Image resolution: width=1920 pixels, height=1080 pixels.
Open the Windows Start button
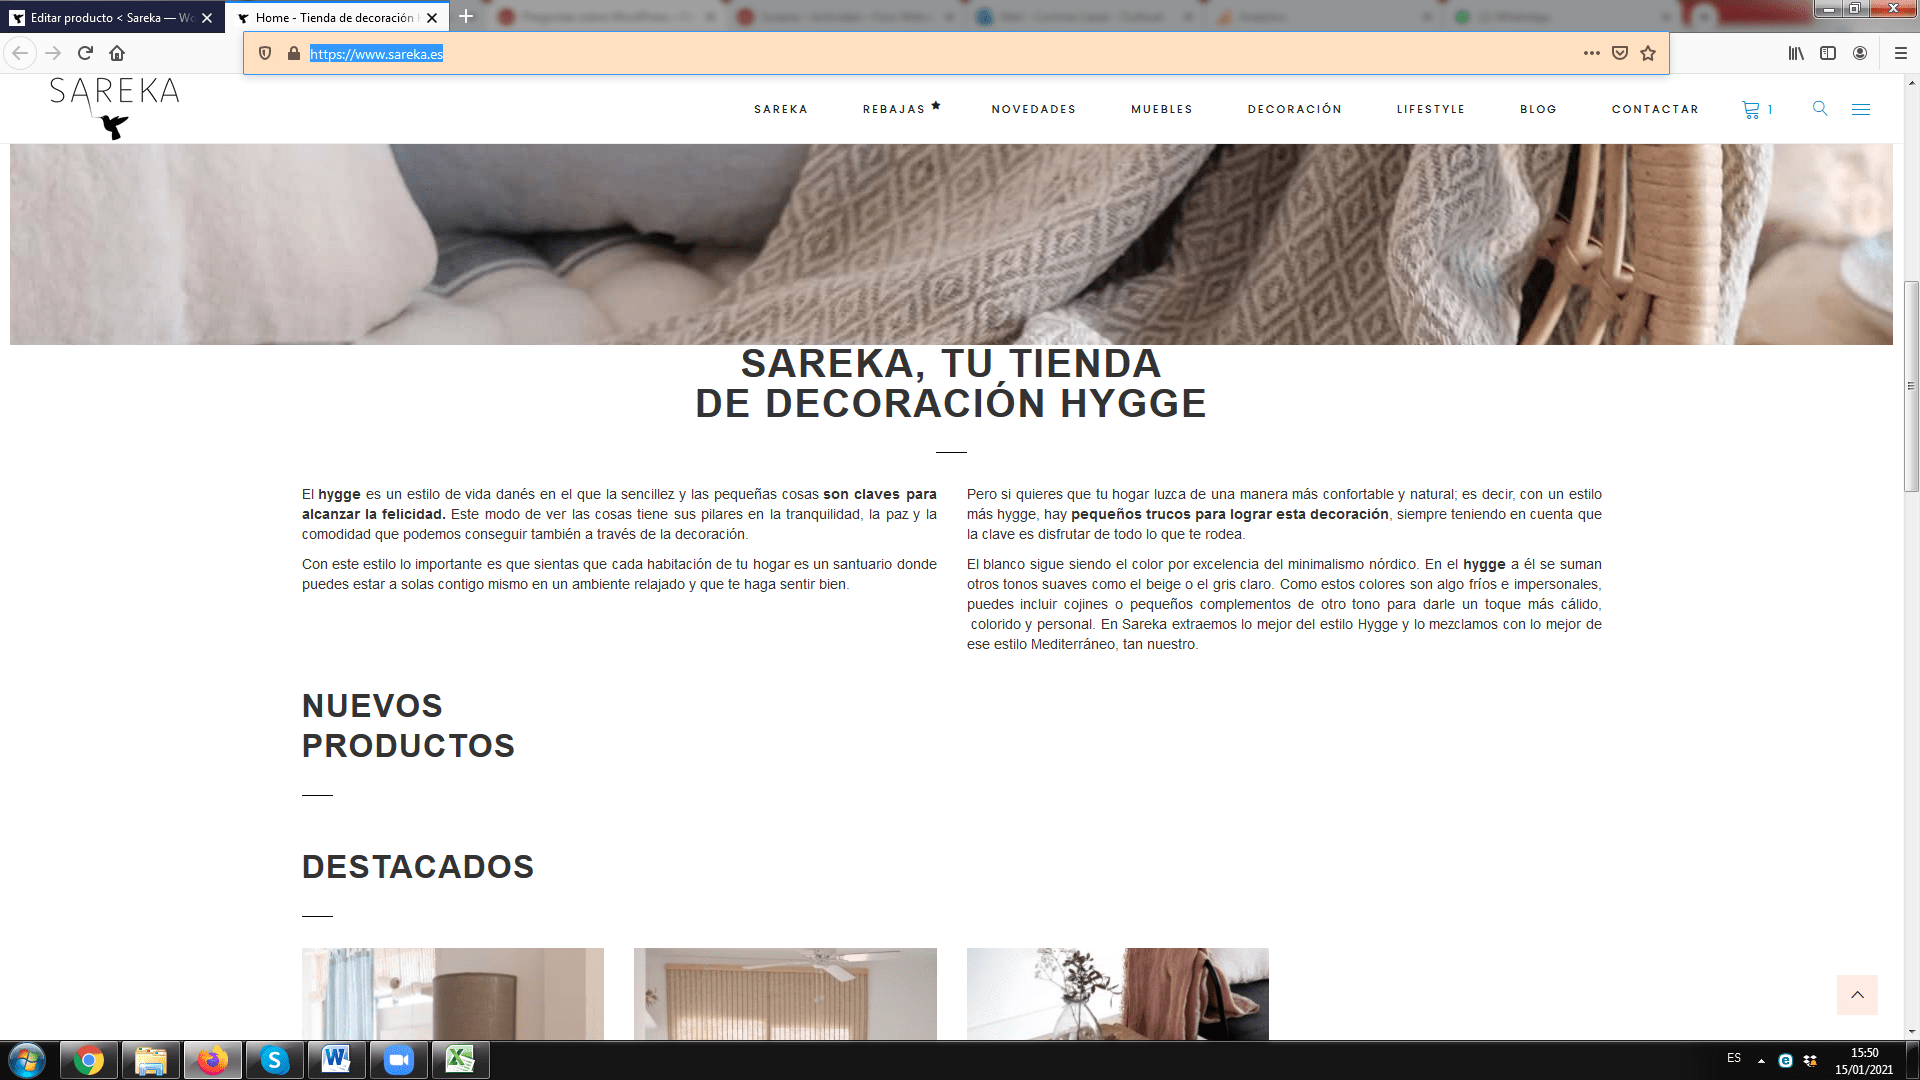pyautogui.click(x=27, y=1060)
